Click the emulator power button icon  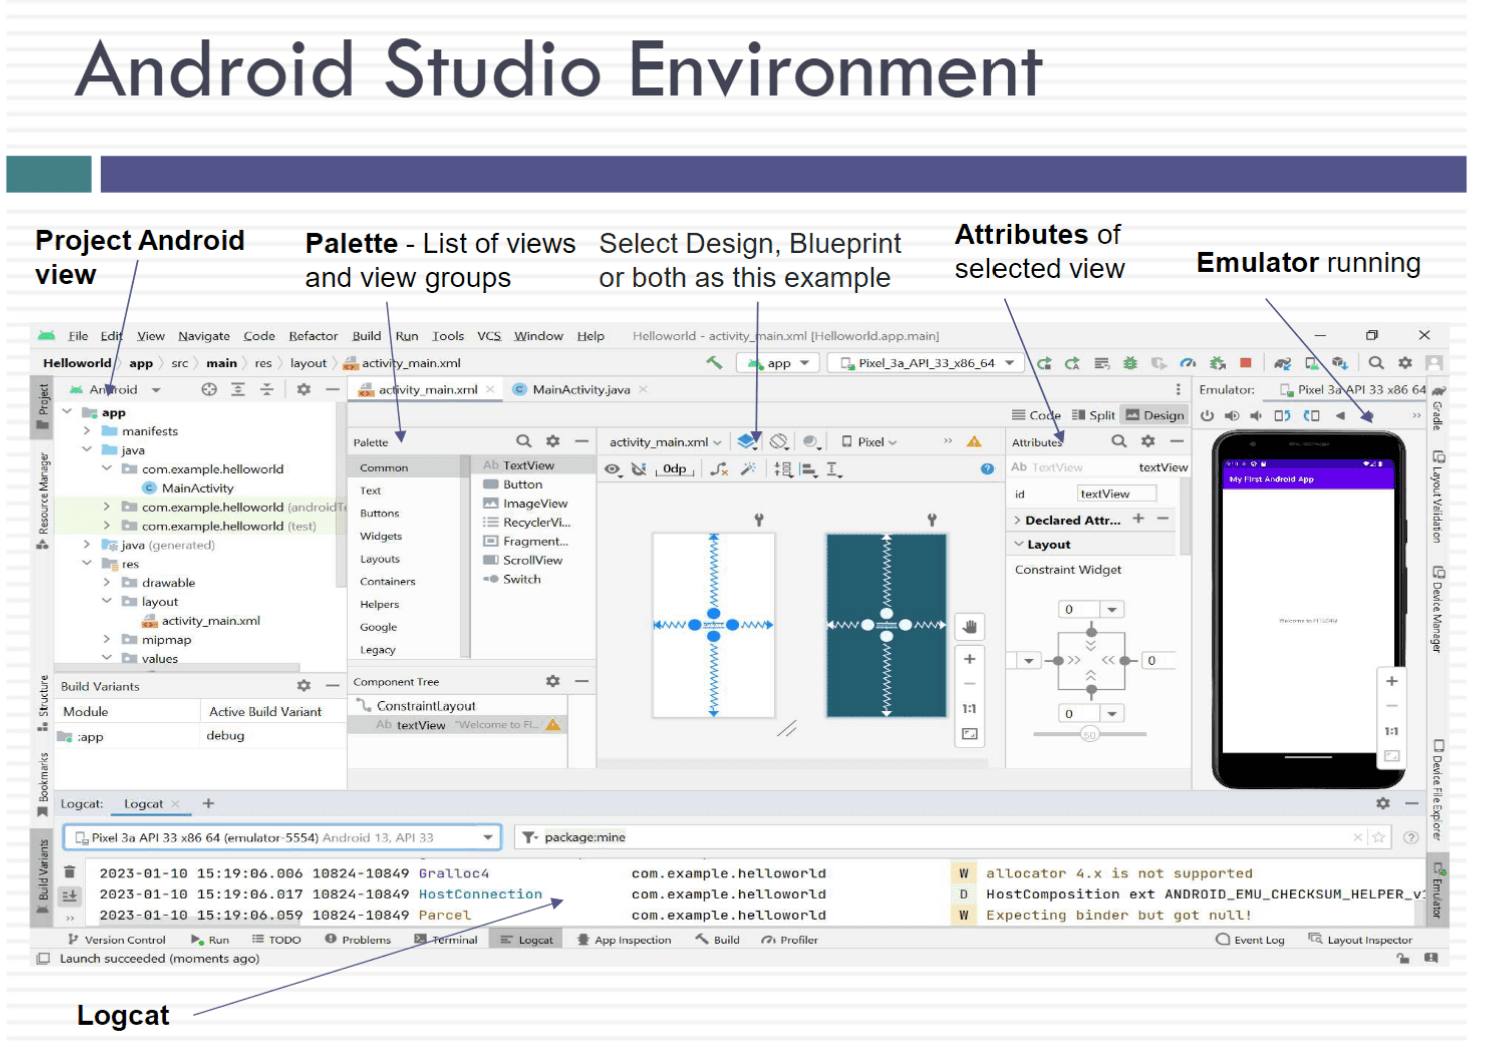tap(1207, 415)
